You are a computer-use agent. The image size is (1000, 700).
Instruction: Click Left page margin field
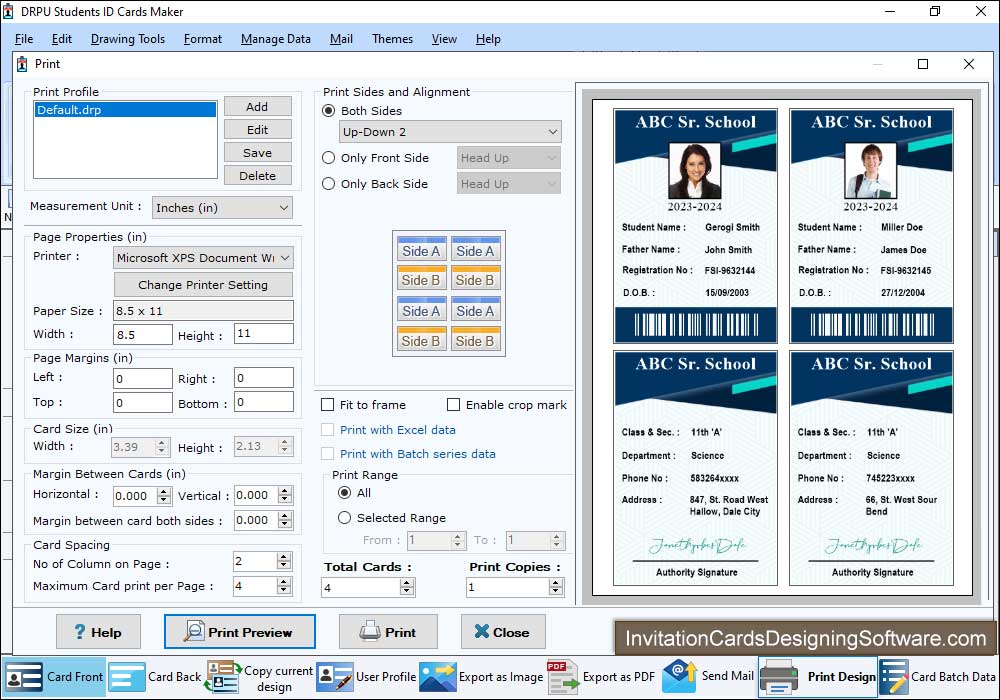point(143,379)
